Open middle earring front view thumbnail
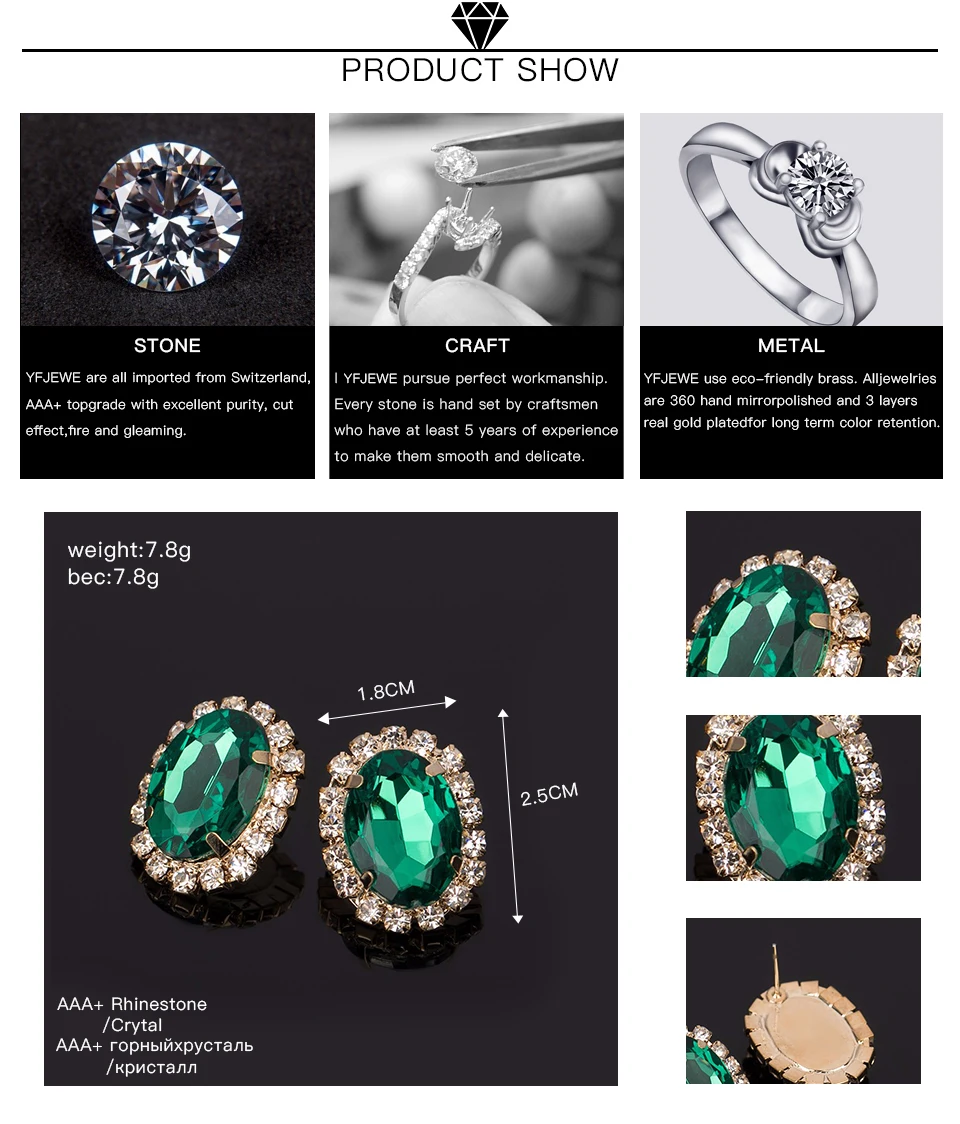Image resolution: width=960 pixels, height=1124 pixels. pyautogui.click(x=803, y=798)
